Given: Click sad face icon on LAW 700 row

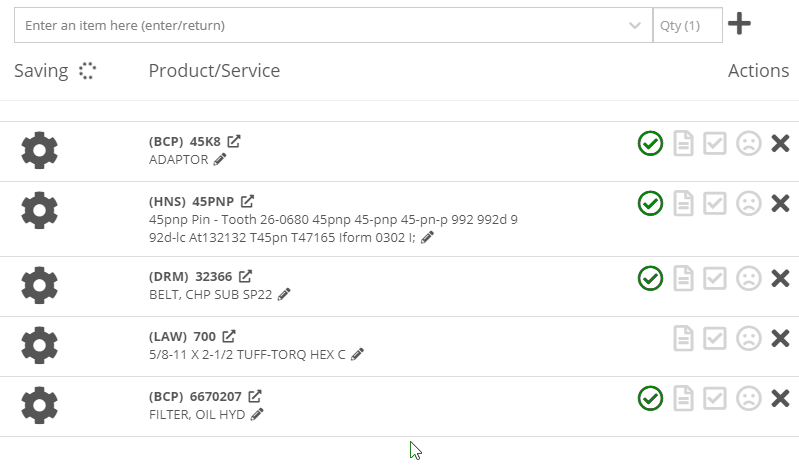Looking at the screenshot, I should tap(749, 338).
